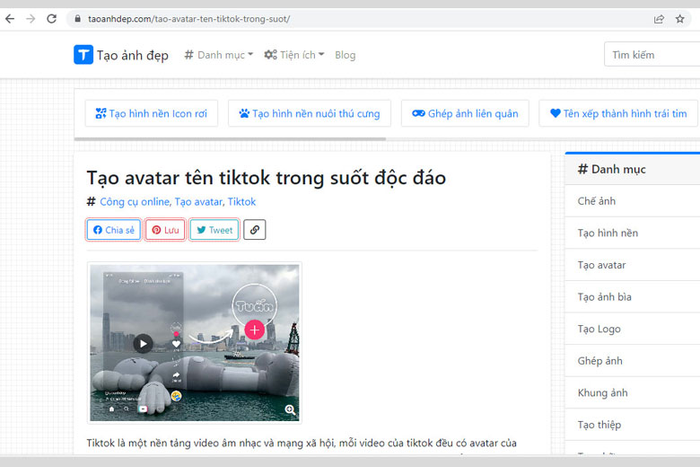Image resolution: width=700 pixels, height=467 pixels.
Task: Open Ghép ảnh liên quân button
Action: pyautogui.click(x=465, y=113)
